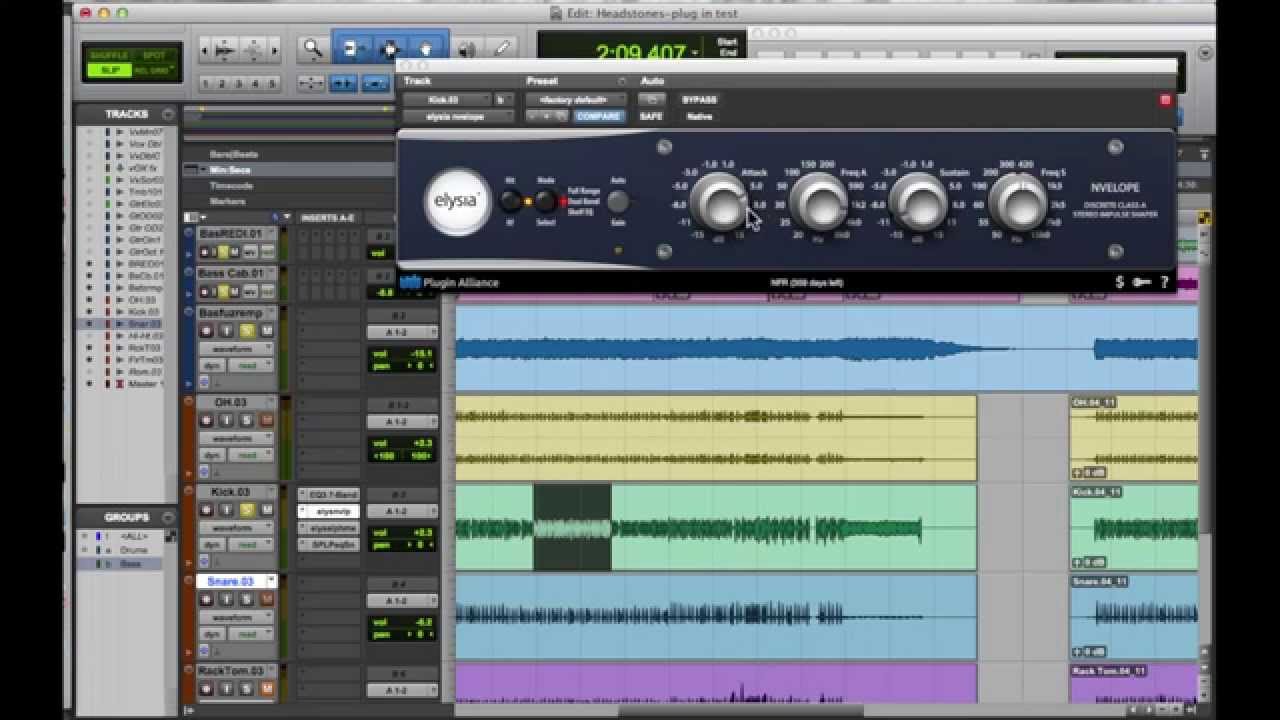1280x720 pixels.
Task: Select the Scrubber speaker tool
Action: (x=466, y=48)
